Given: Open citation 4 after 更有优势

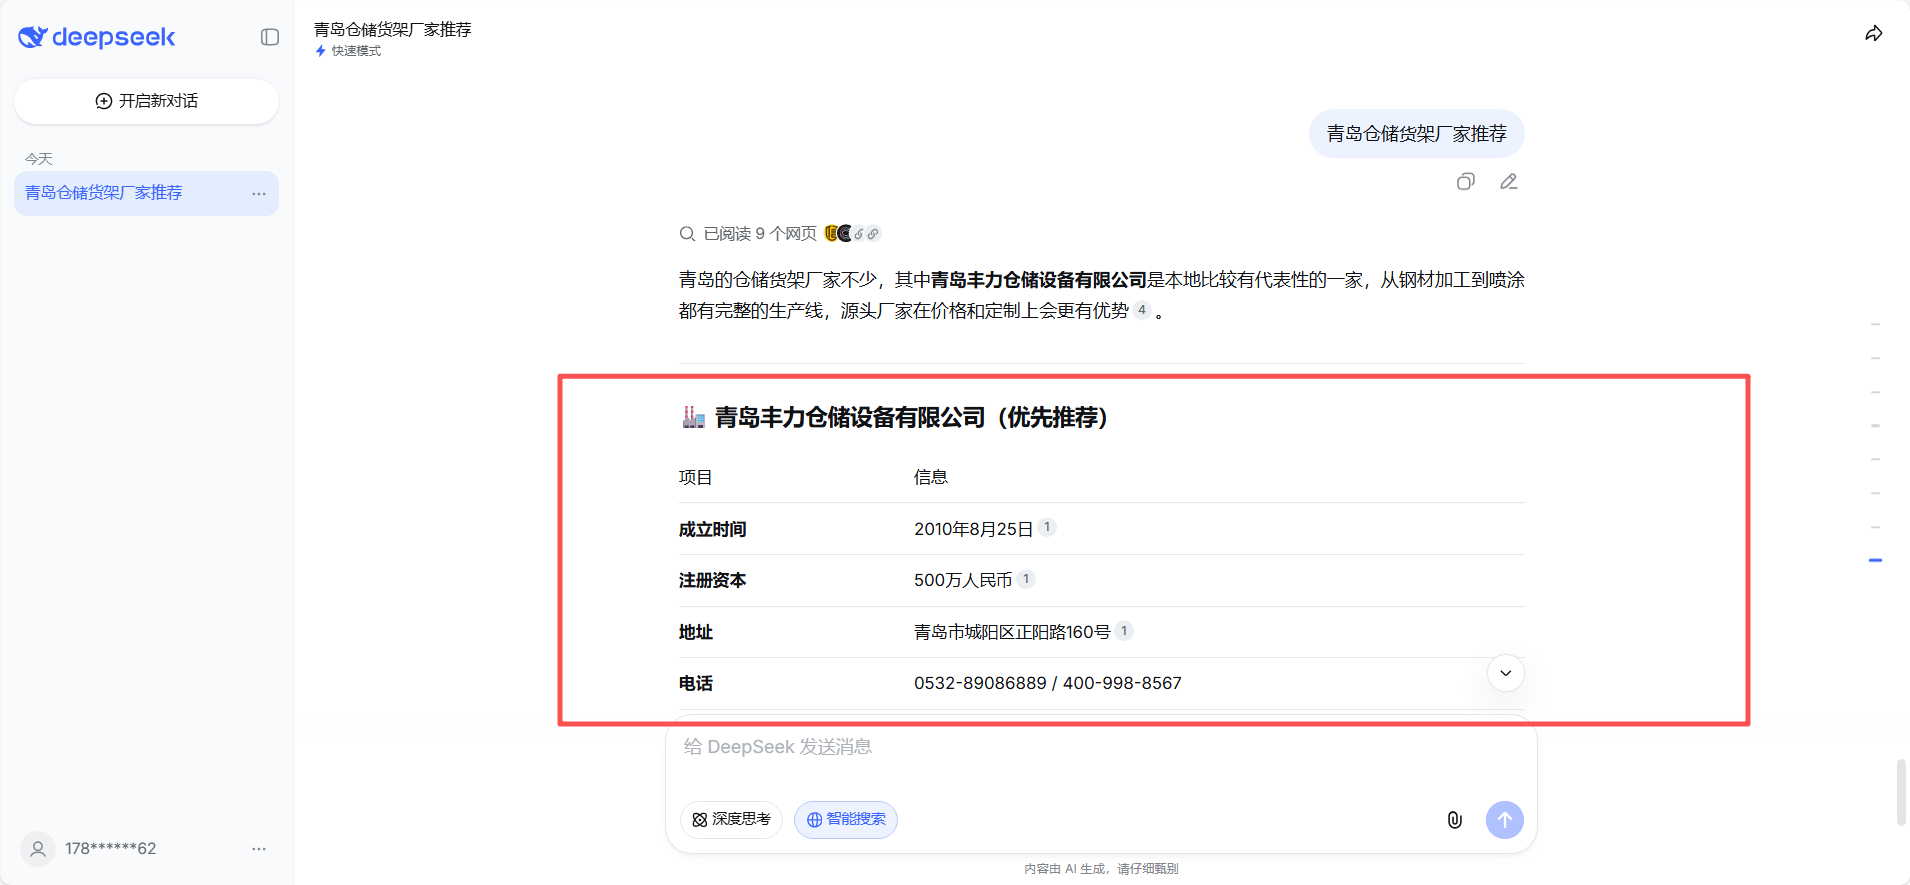Looking at the screenshot, I should [x=1142, y=310].
